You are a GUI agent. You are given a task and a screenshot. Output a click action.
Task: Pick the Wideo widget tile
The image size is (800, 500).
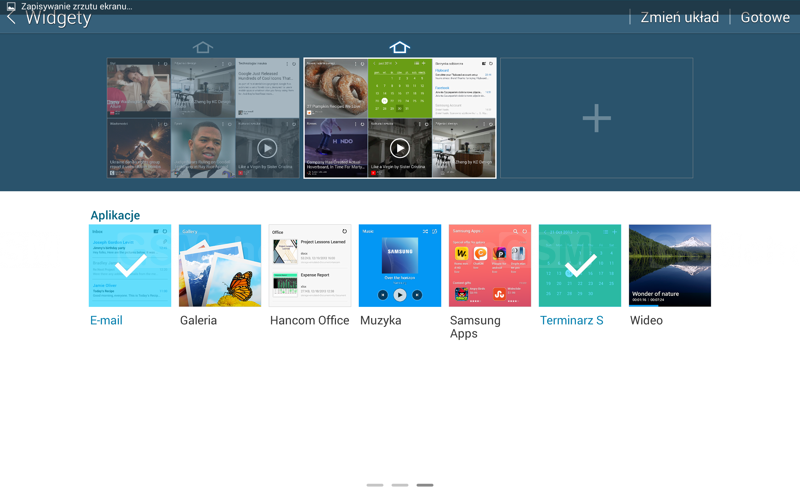tap(669, 265)
